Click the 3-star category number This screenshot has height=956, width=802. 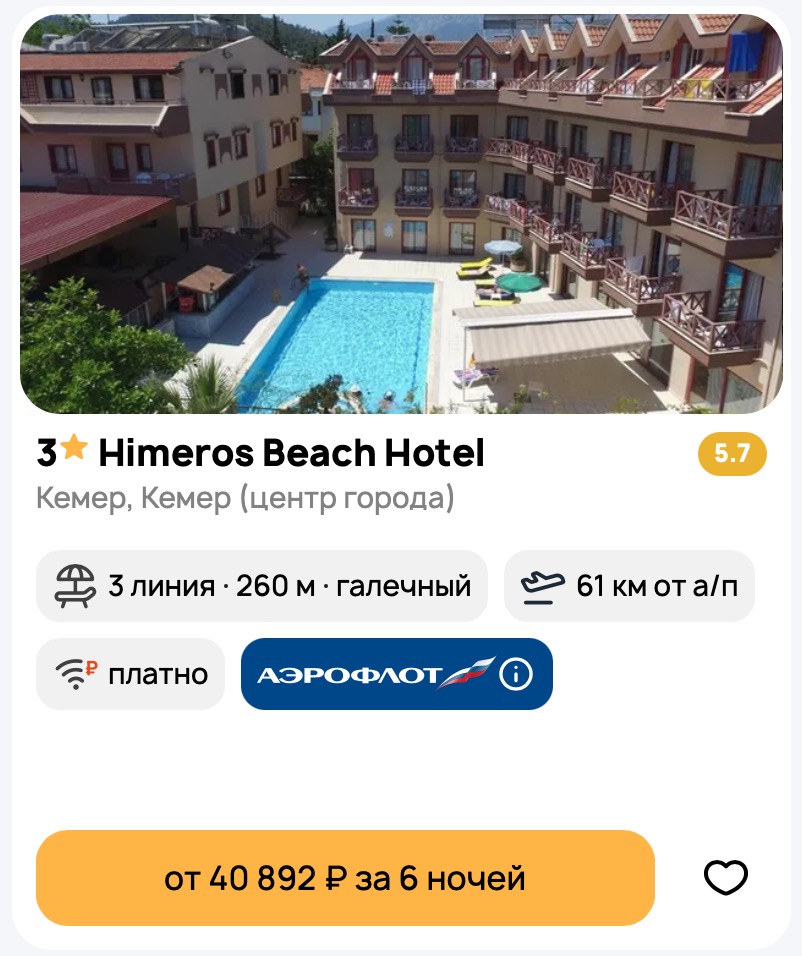click(x=47, y=453)
